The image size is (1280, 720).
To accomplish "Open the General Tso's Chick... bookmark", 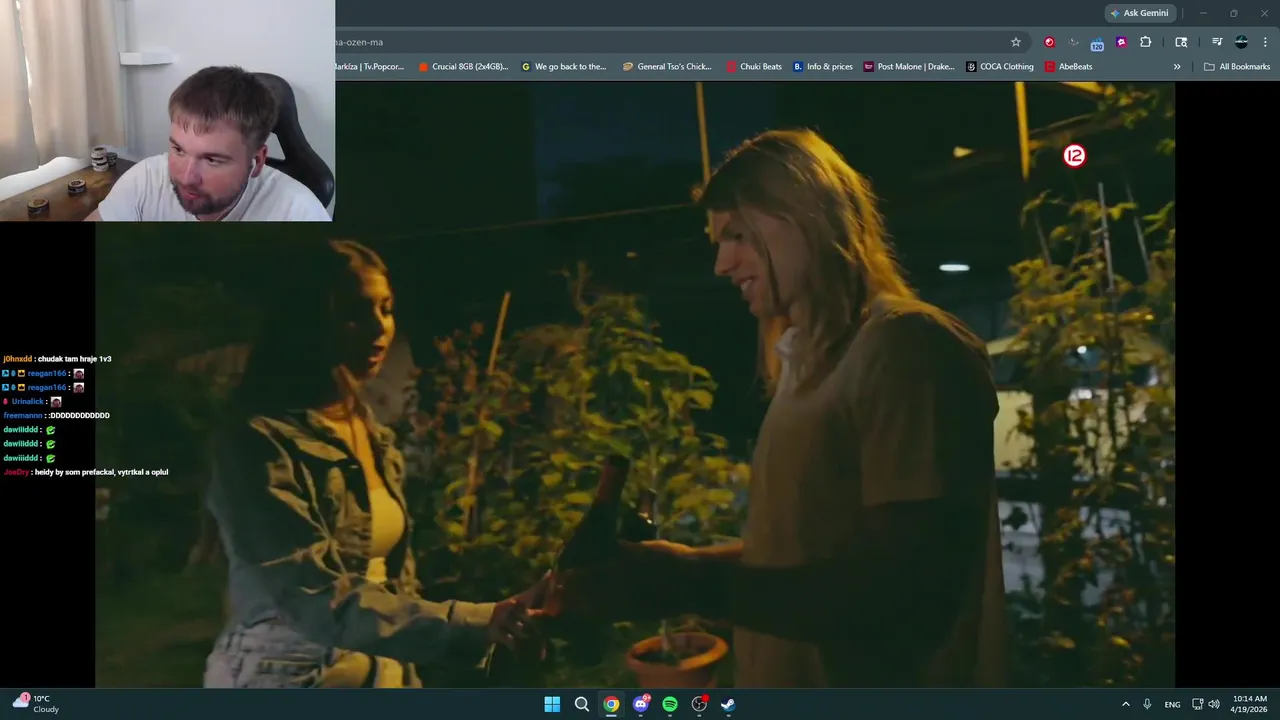I will pos(667,67).
